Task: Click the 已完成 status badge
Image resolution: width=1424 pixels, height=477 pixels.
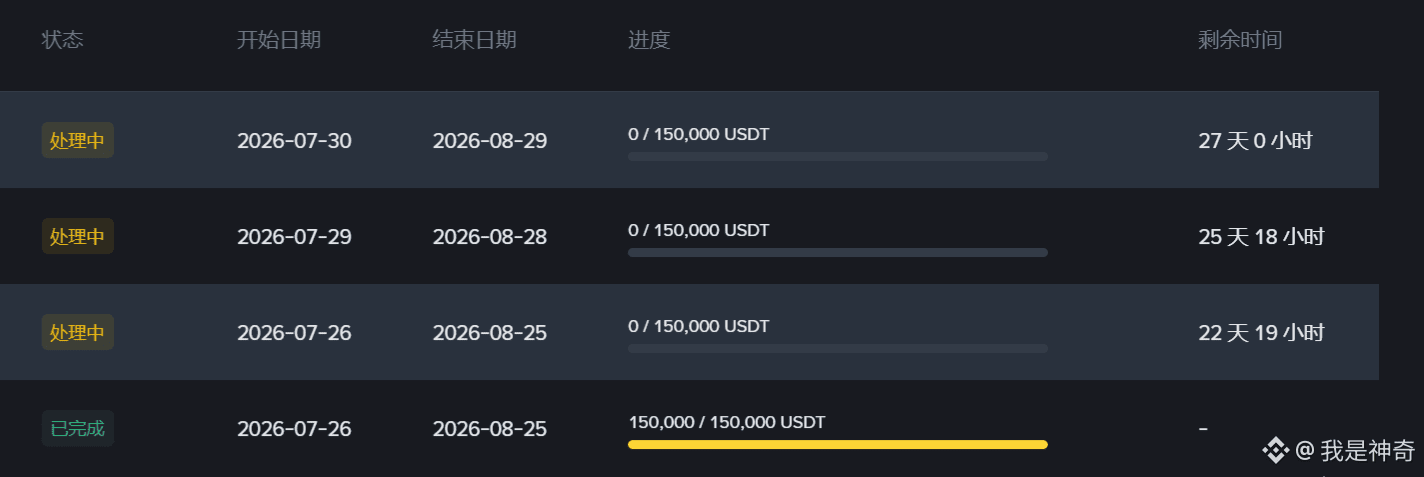Action: tap(77, 428)
